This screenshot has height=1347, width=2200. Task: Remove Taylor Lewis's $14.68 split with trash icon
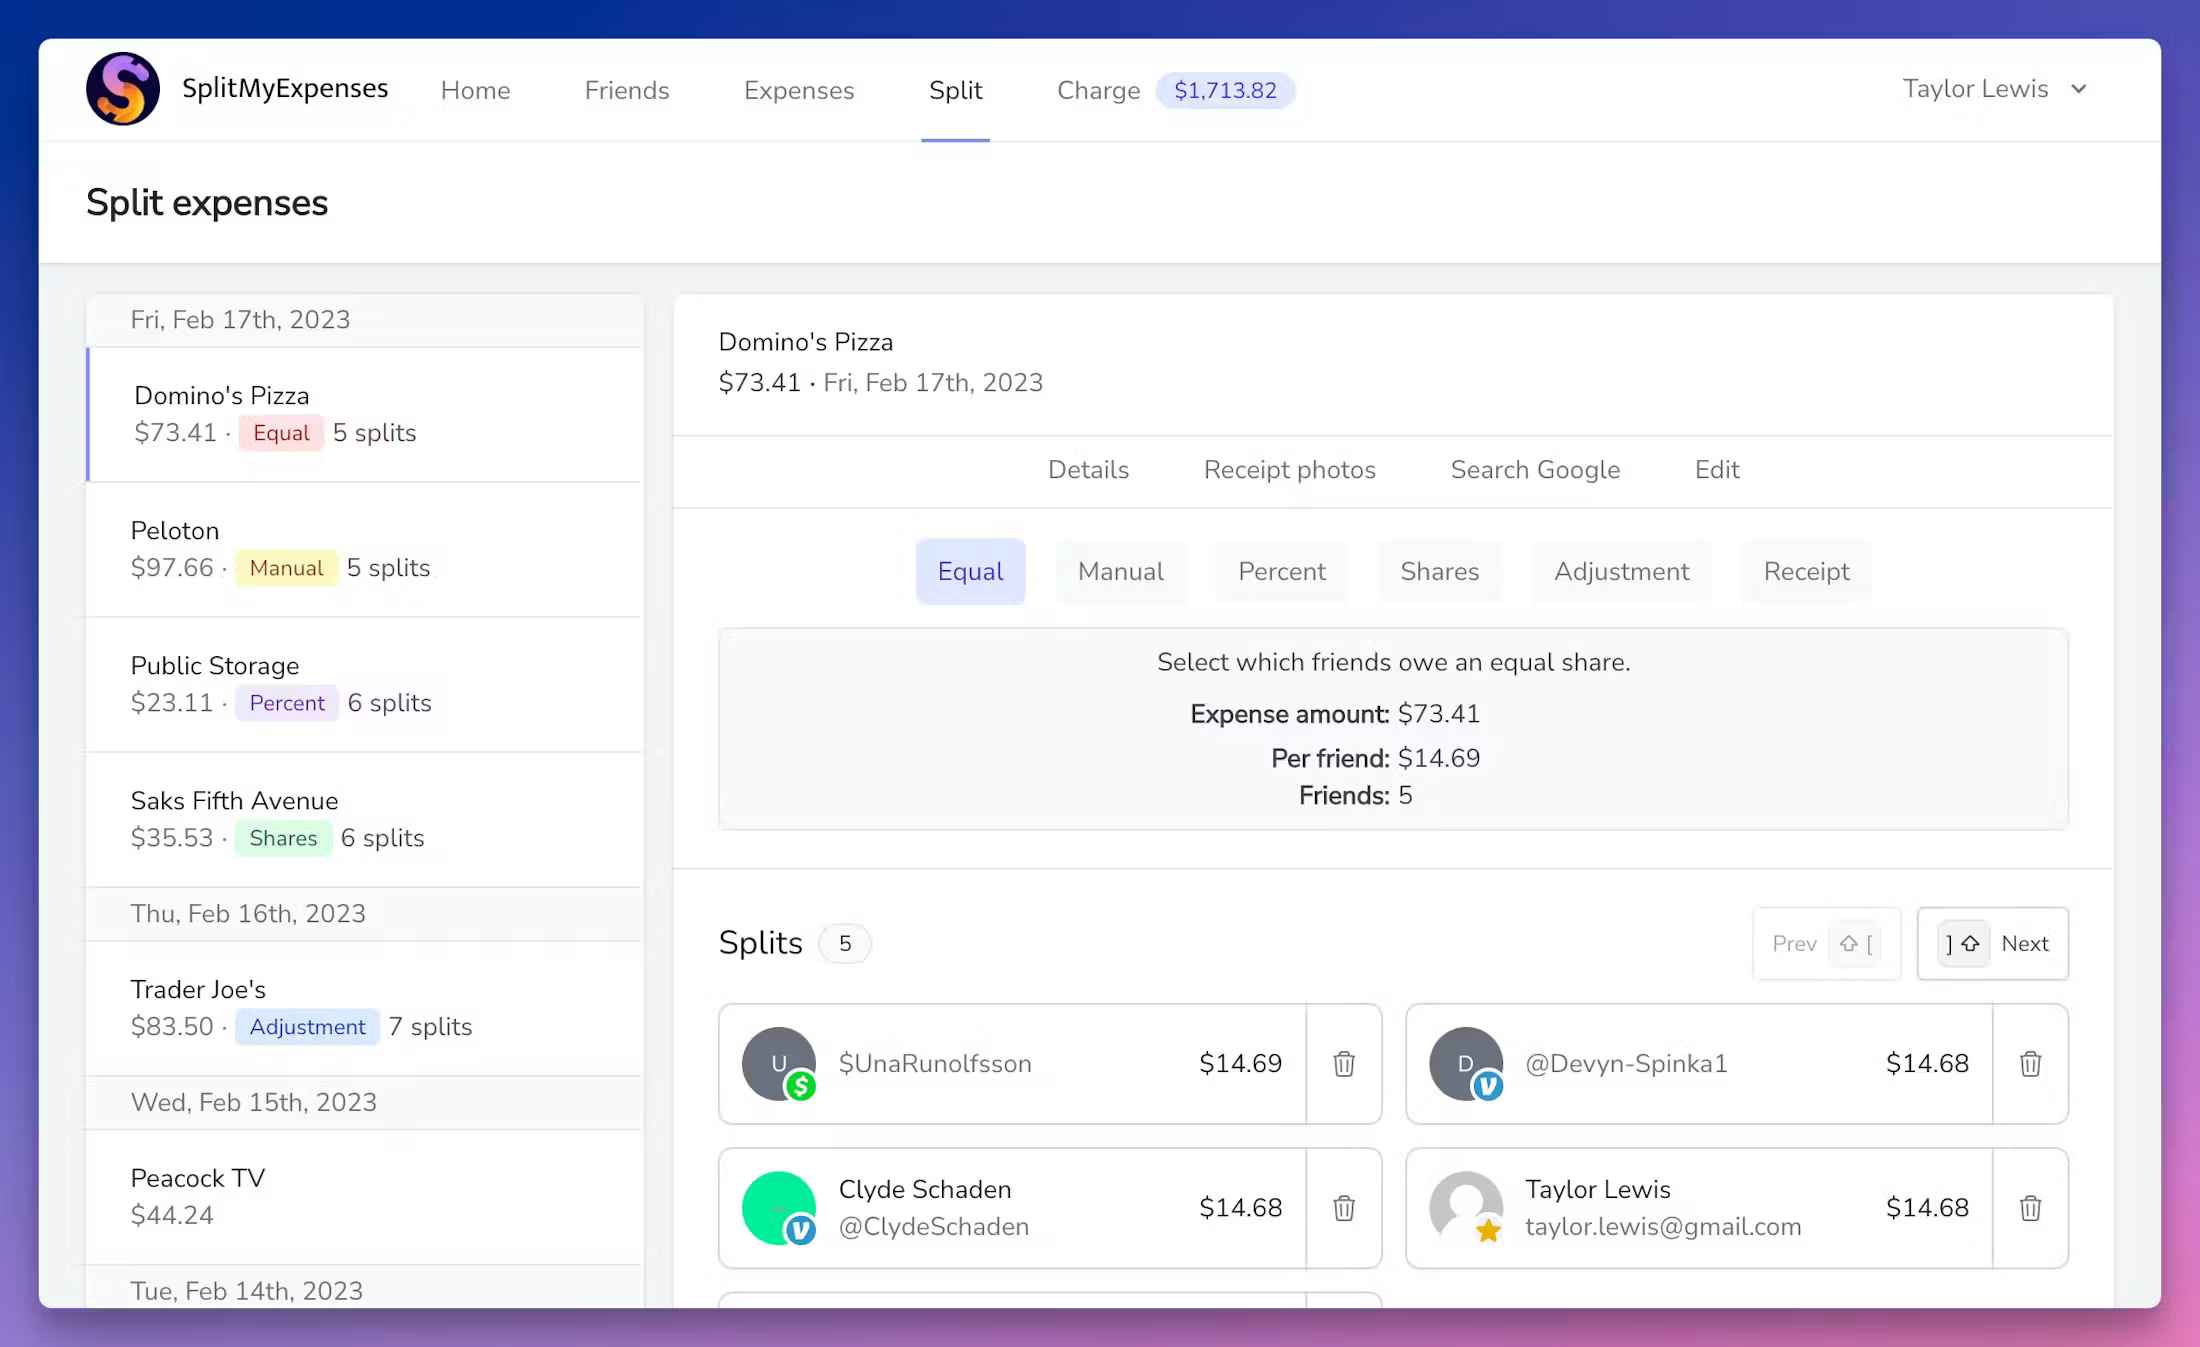(x=2030, y=1208)
